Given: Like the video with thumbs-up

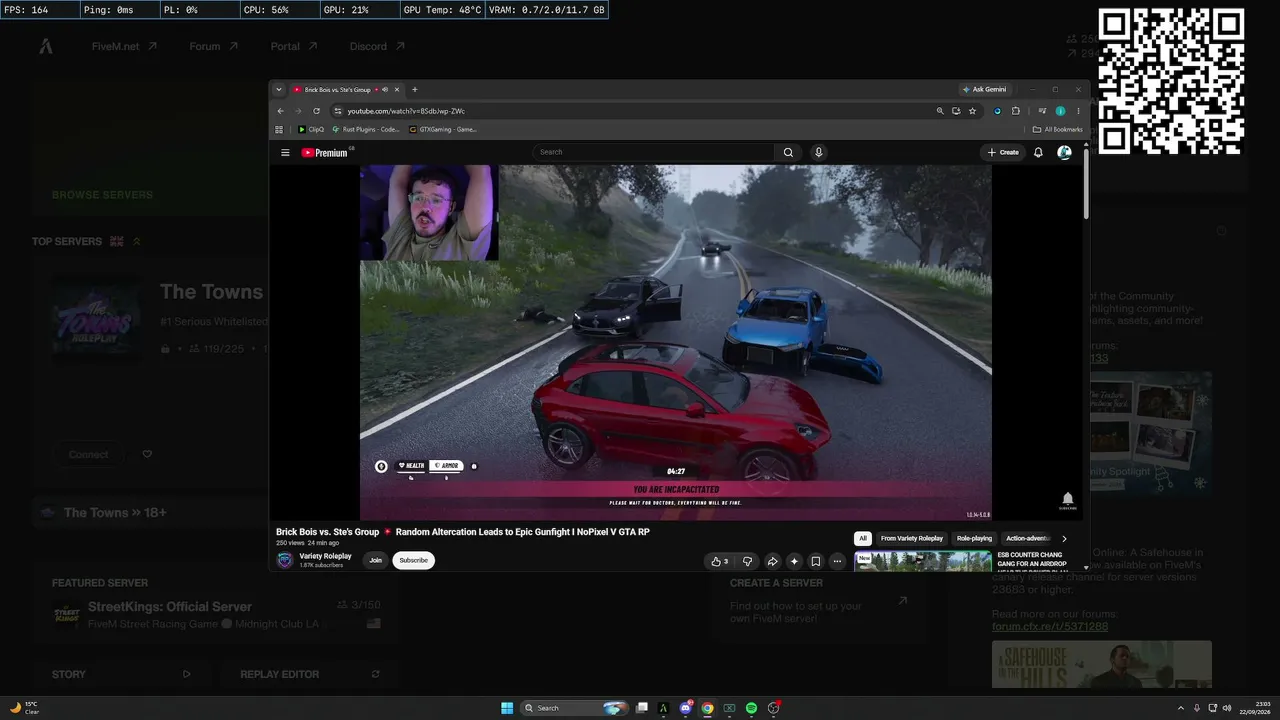Looking at the screenshot, I should point(719,561).
